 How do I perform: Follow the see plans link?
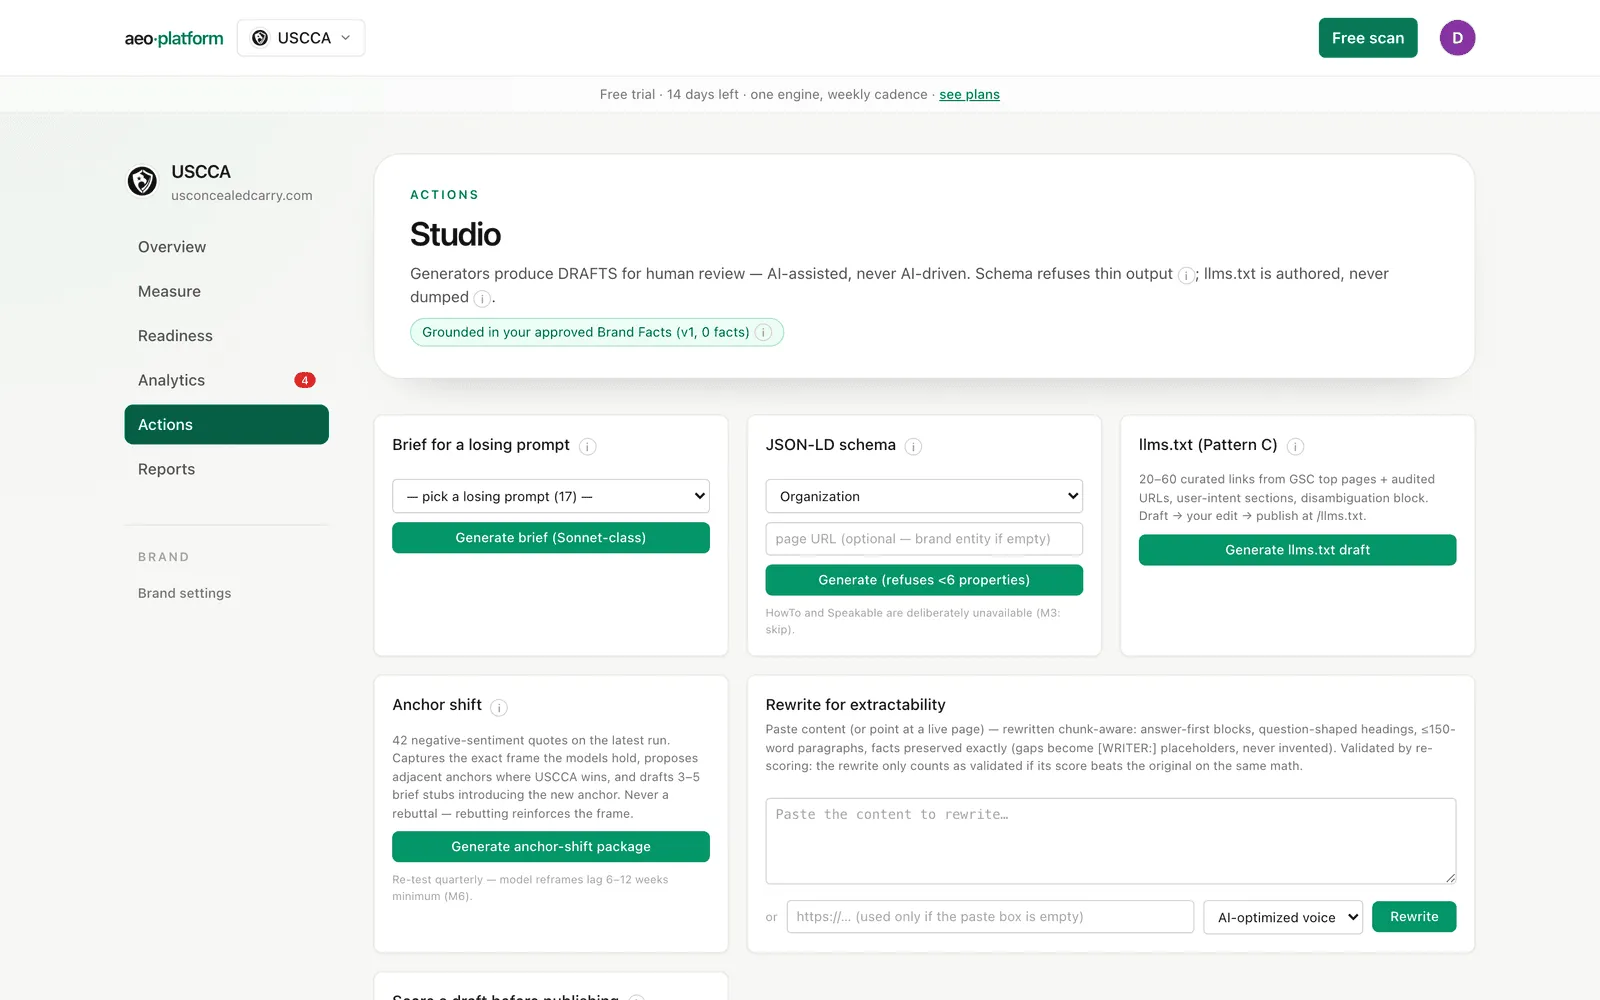969,94
